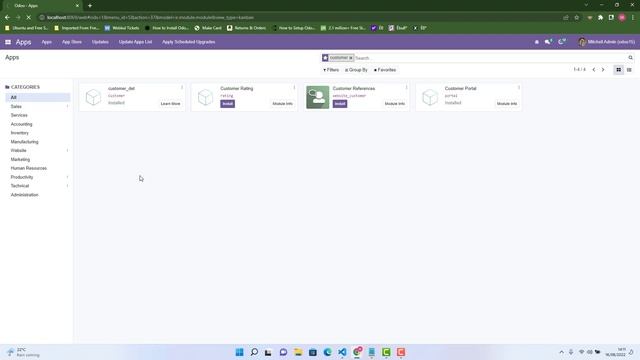Select the Human Resources category
640x360 pixels.
[29, 168]
